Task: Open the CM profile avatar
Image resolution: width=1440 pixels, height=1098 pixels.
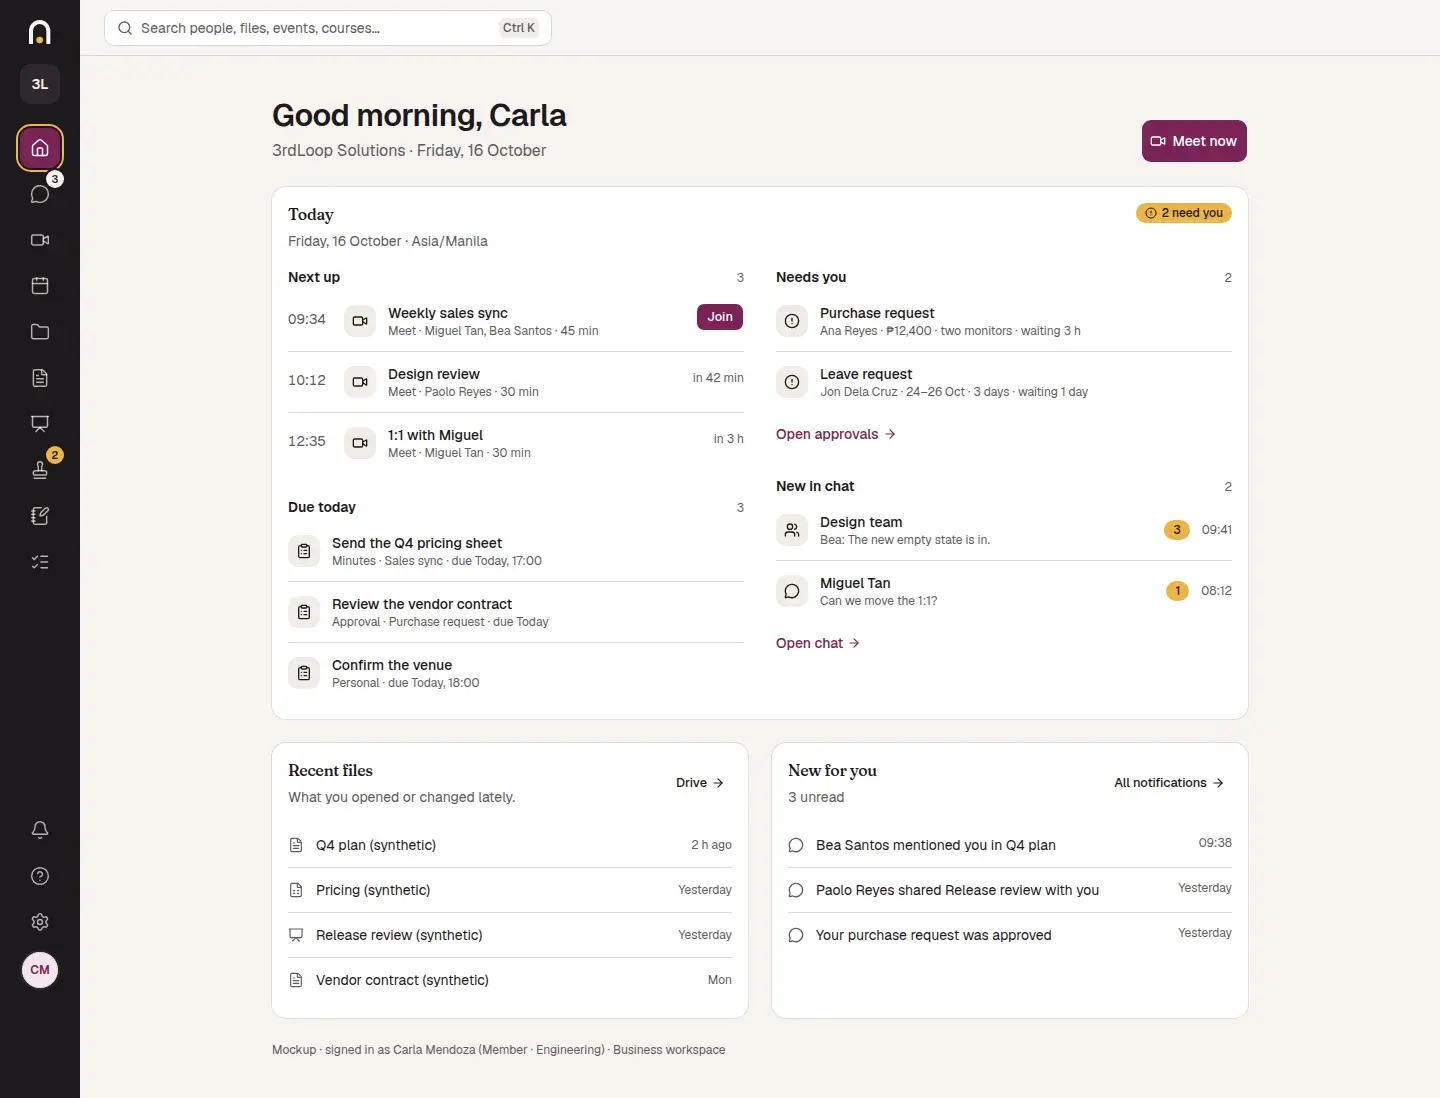Action: [40, 970]
